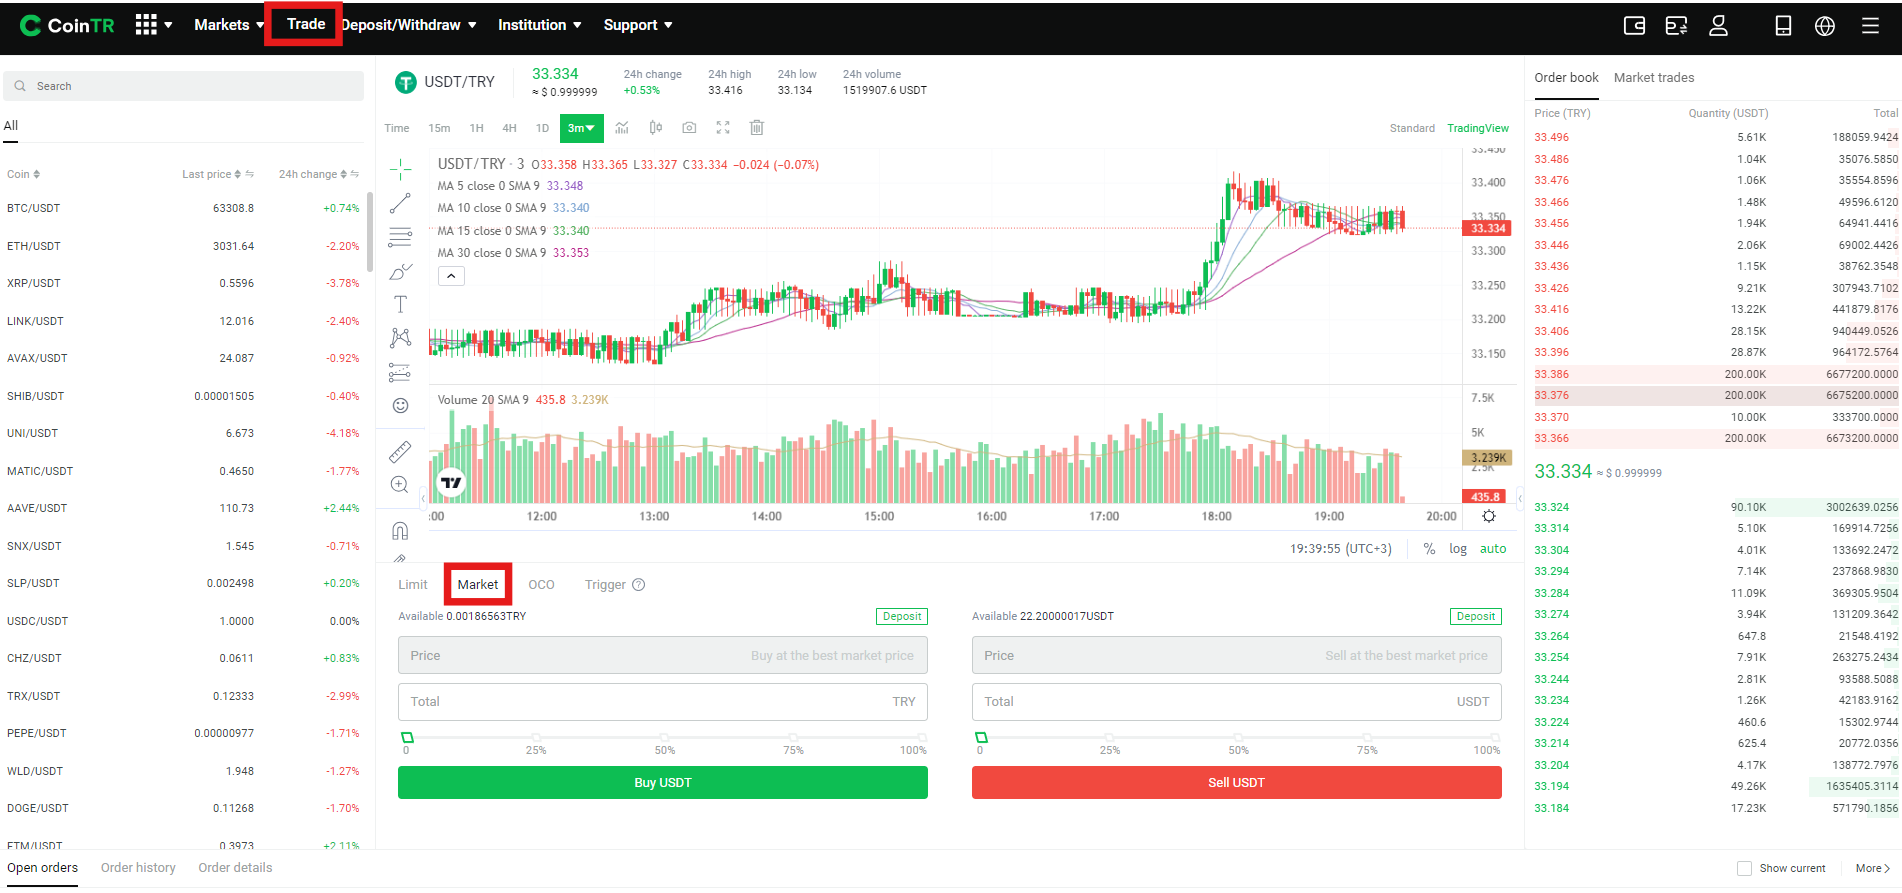Click the Trigger help question icon
Image resolution: width=1902 pixels, height=893 pixels.
[639, 585]
